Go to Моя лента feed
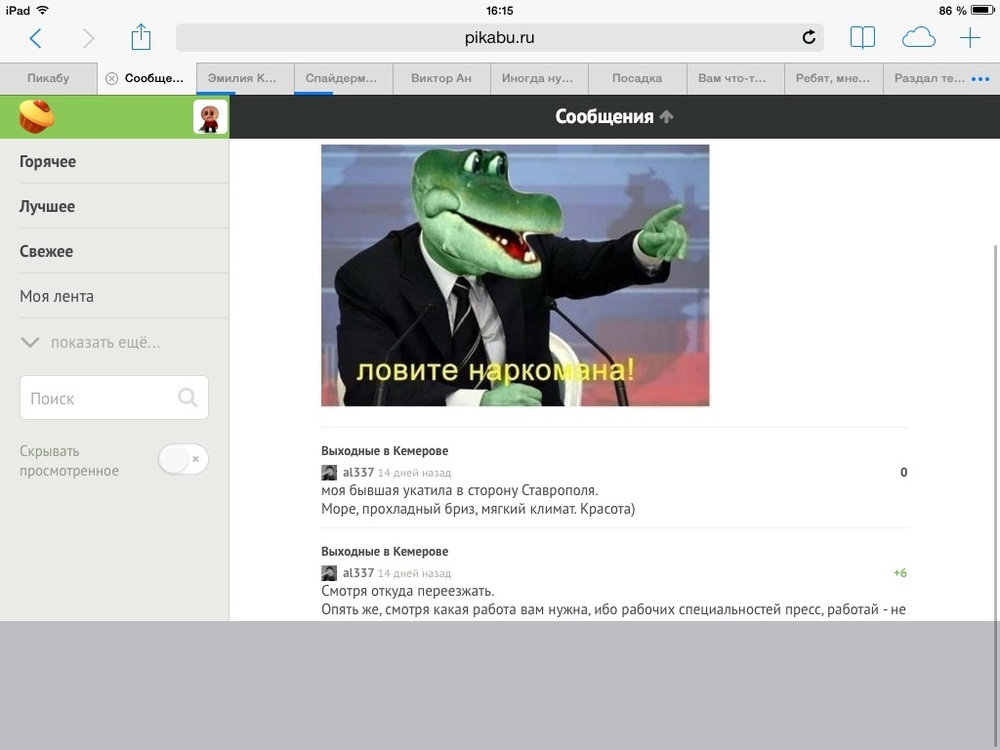The height and width of the screenshot is (750, 1000). 57,297
